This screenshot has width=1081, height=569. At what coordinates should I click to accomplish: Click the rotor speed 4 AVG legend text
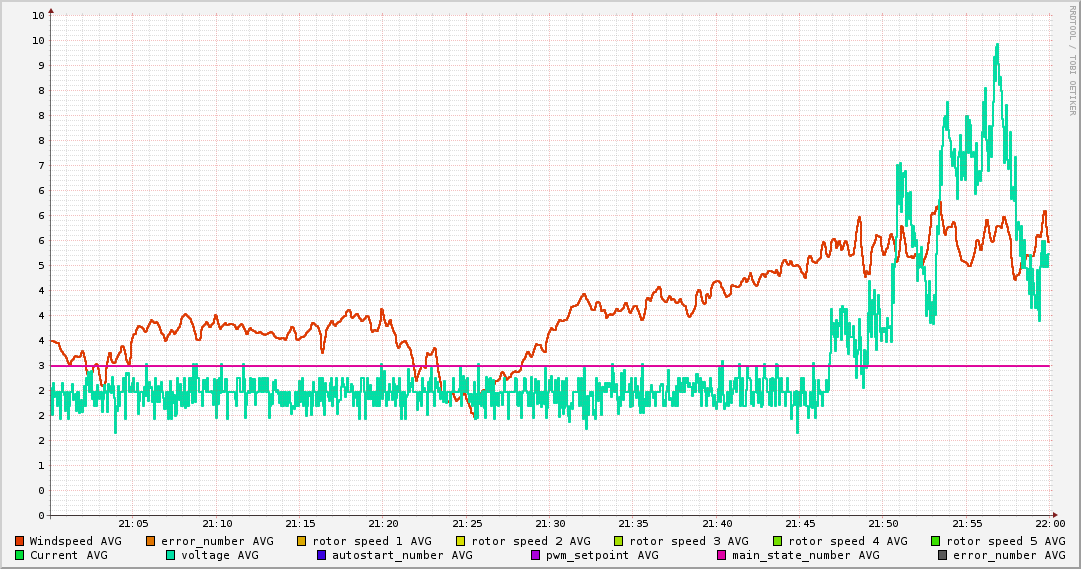[847, 541]
